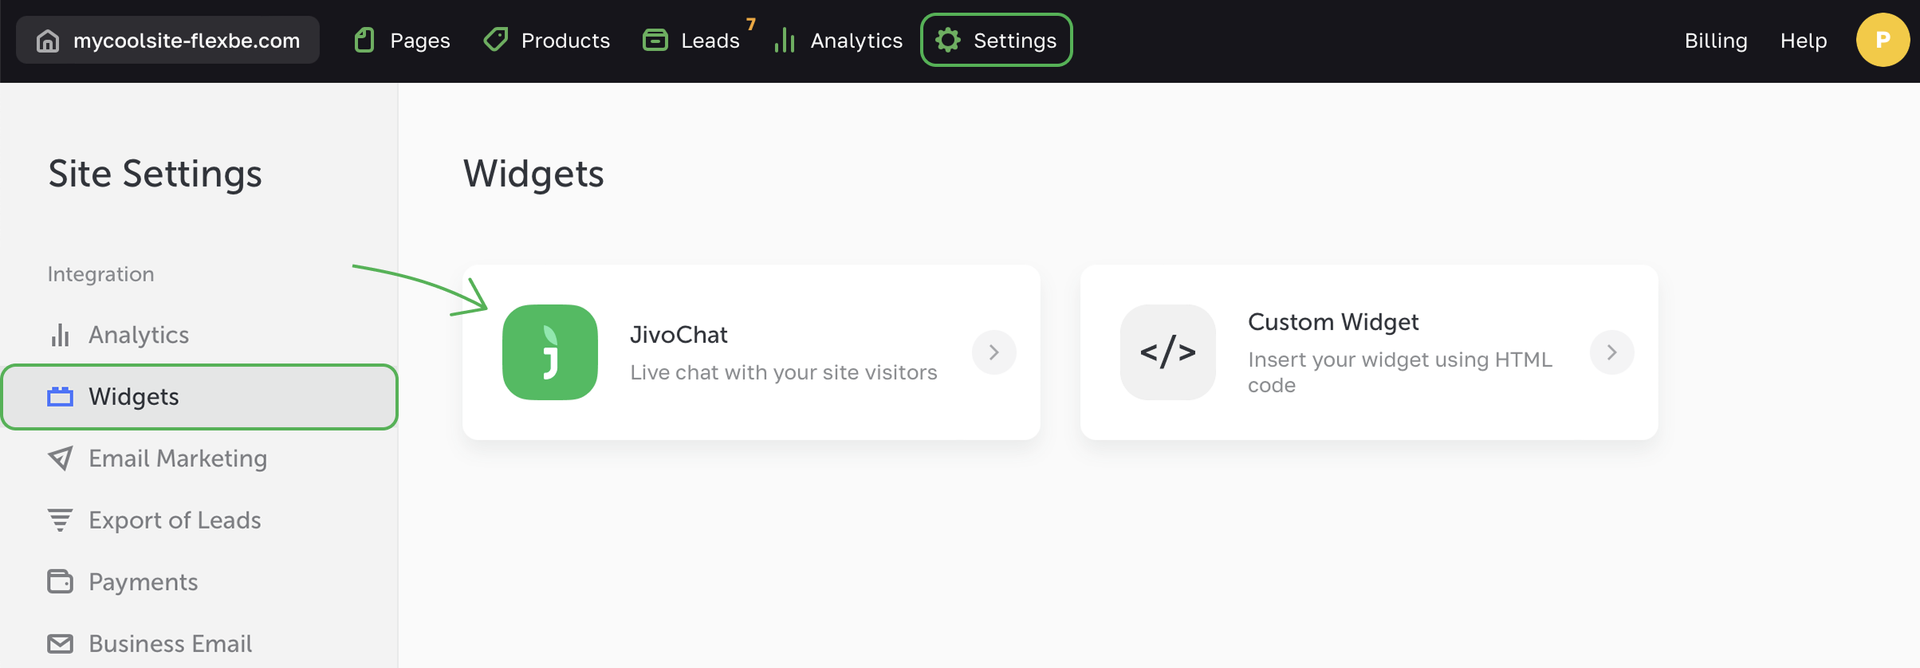Click the yellow P profile avatar
Screen dimensions: 1920x668
pyautogui.click(x=1882, y=40)
